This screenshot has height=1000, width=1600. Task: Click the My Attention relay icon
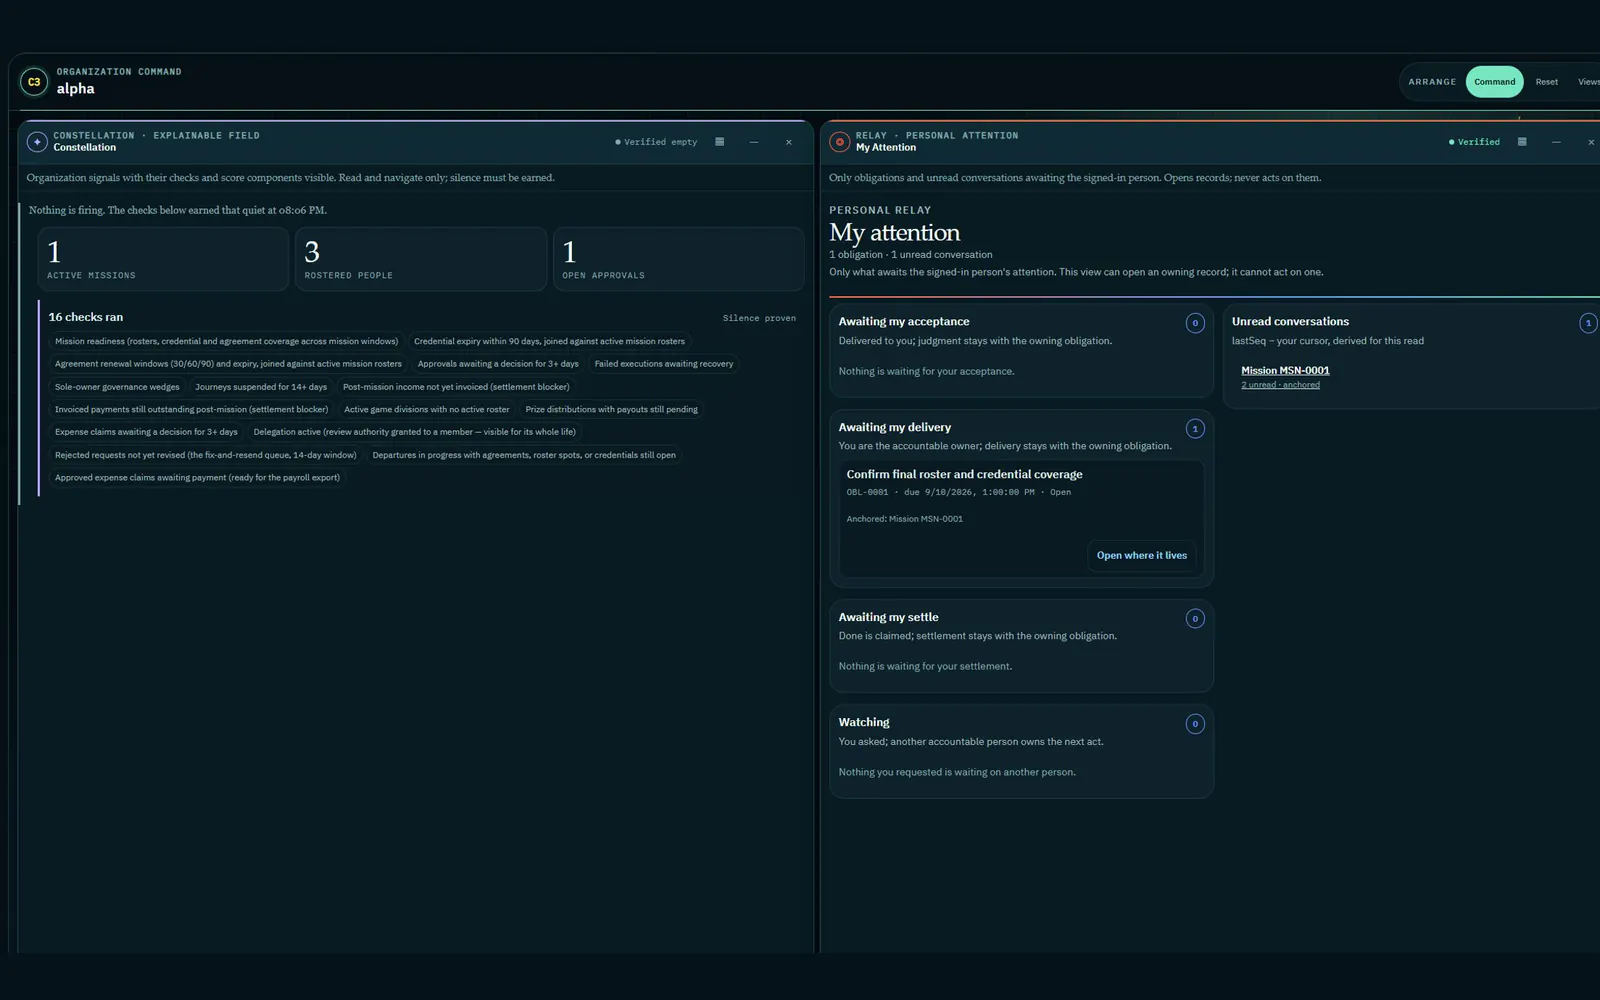(840, 142)
